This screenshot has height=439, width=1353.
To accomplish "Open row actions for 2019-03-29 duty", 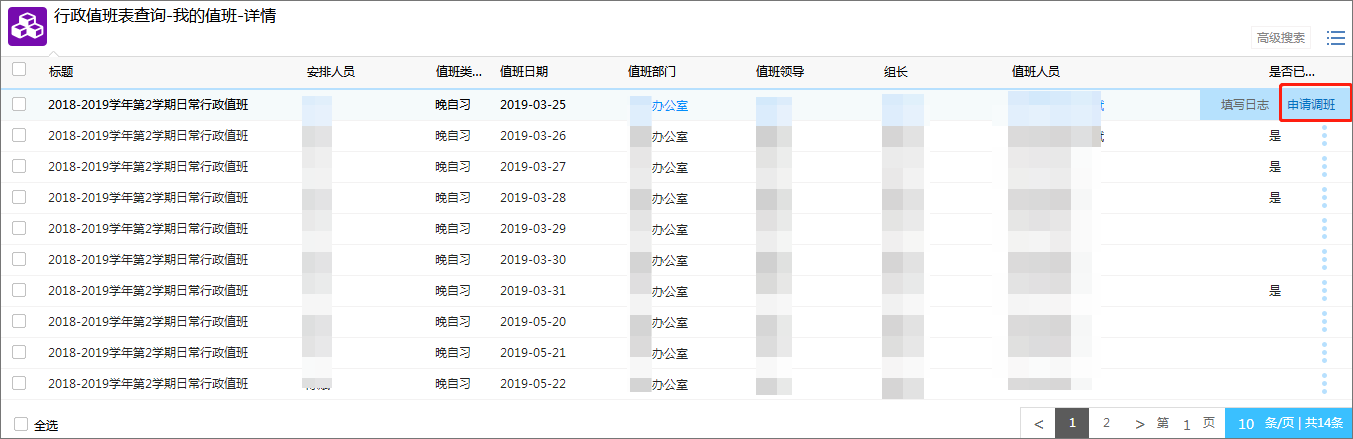I will (x=1324, y=229).
